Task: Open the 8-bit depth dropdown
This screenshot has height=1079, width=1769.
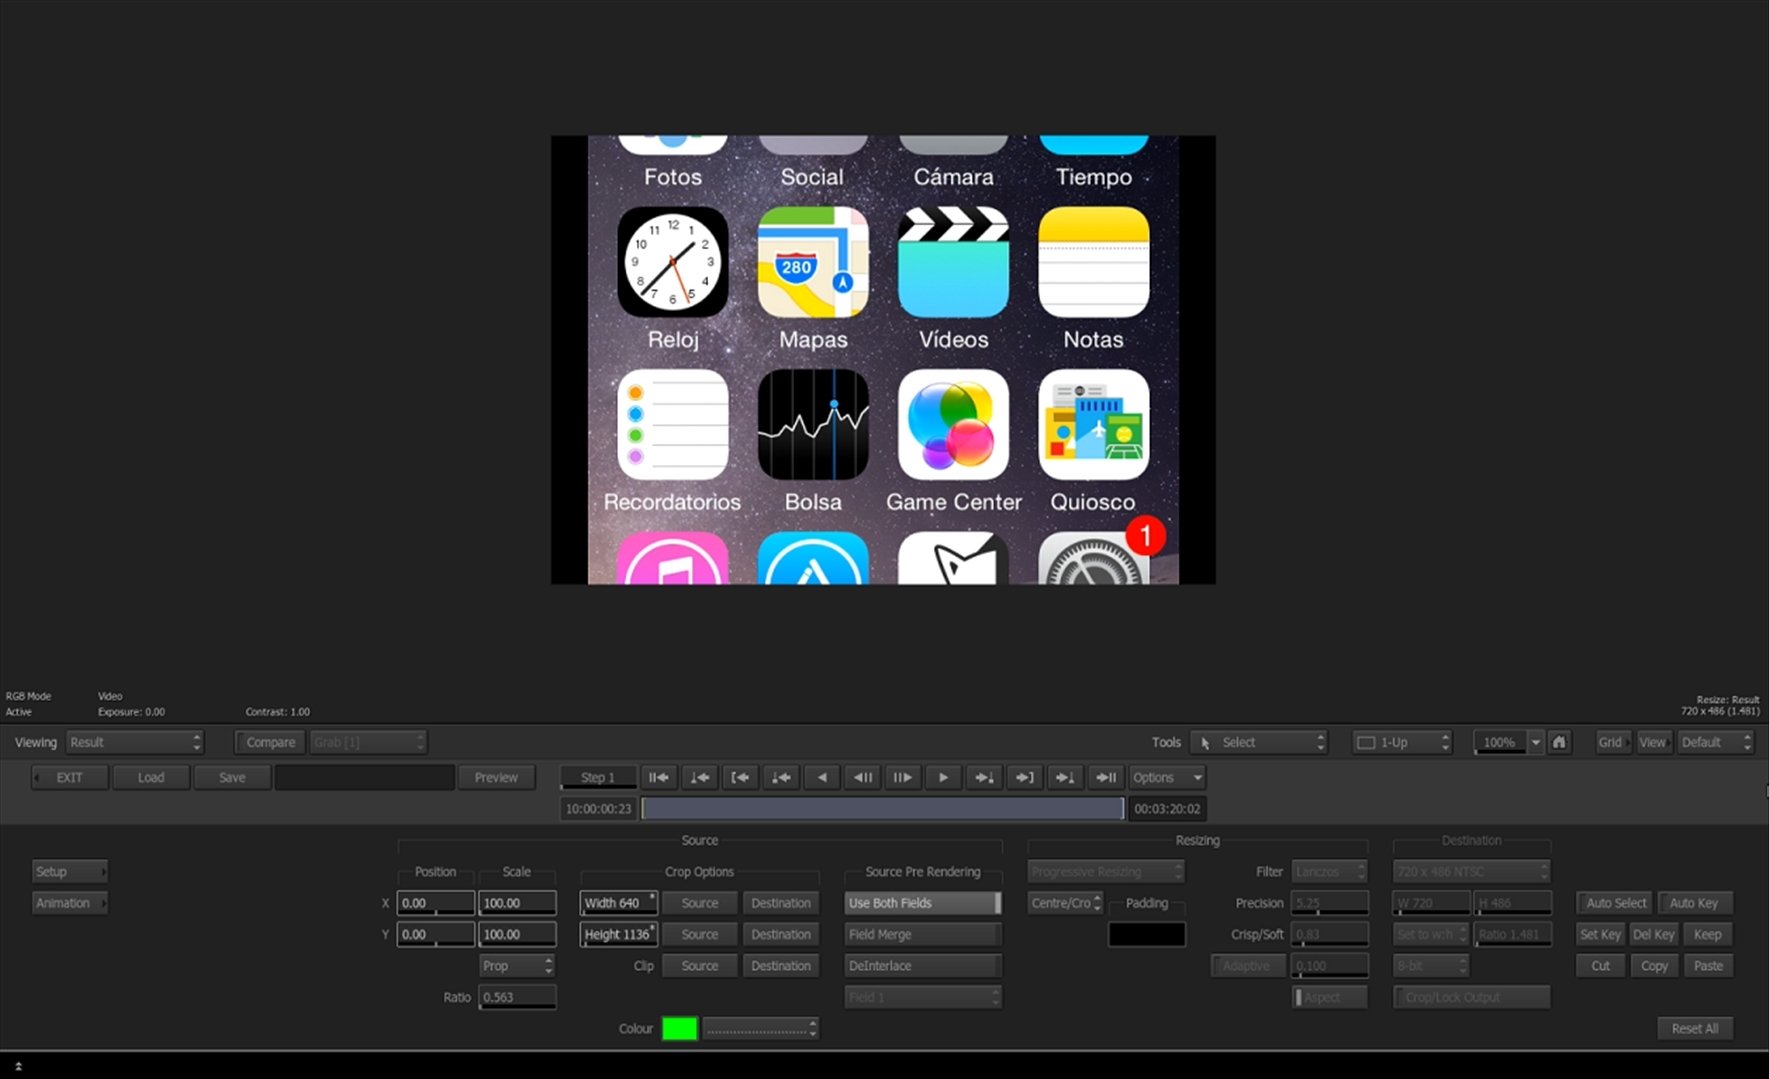Action: tap(1431, 966)
